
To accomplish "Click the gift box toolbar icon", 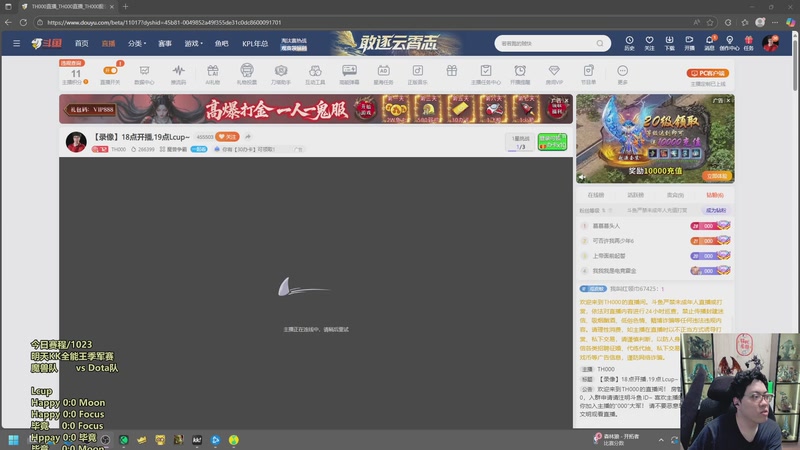I will pos(452,71).
